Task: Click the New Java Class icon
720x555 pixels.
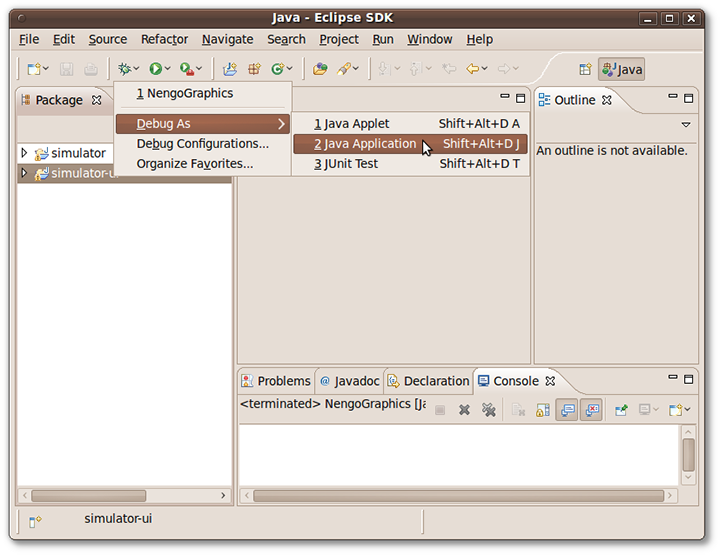Action: pos(277,69)
